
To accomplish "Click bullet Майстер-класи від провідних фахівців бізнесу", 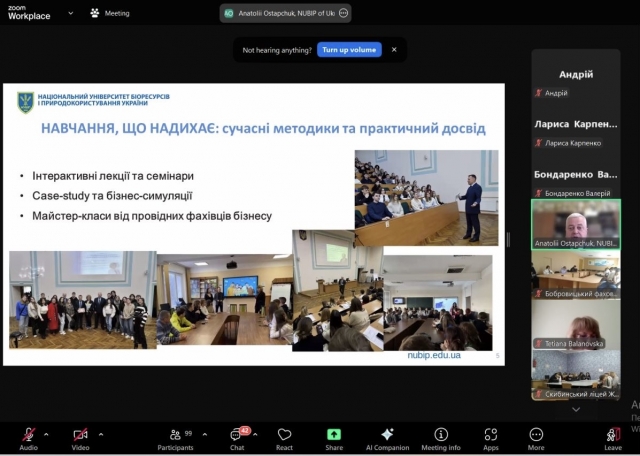I will pyautogui.click(x=152, y=216).
